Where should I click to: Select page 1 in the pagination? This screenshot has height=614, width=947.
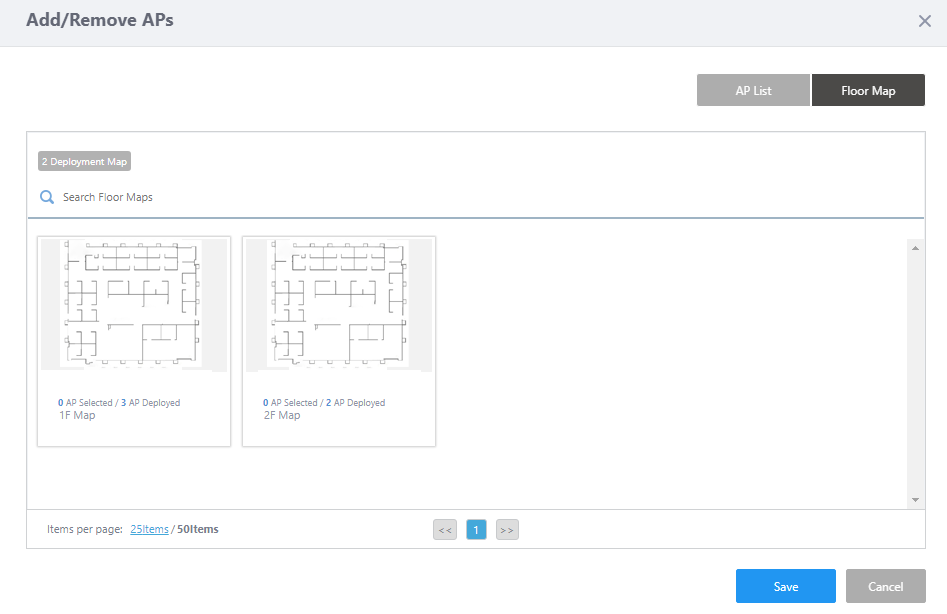pyautogui.click(x=476, y=530)
